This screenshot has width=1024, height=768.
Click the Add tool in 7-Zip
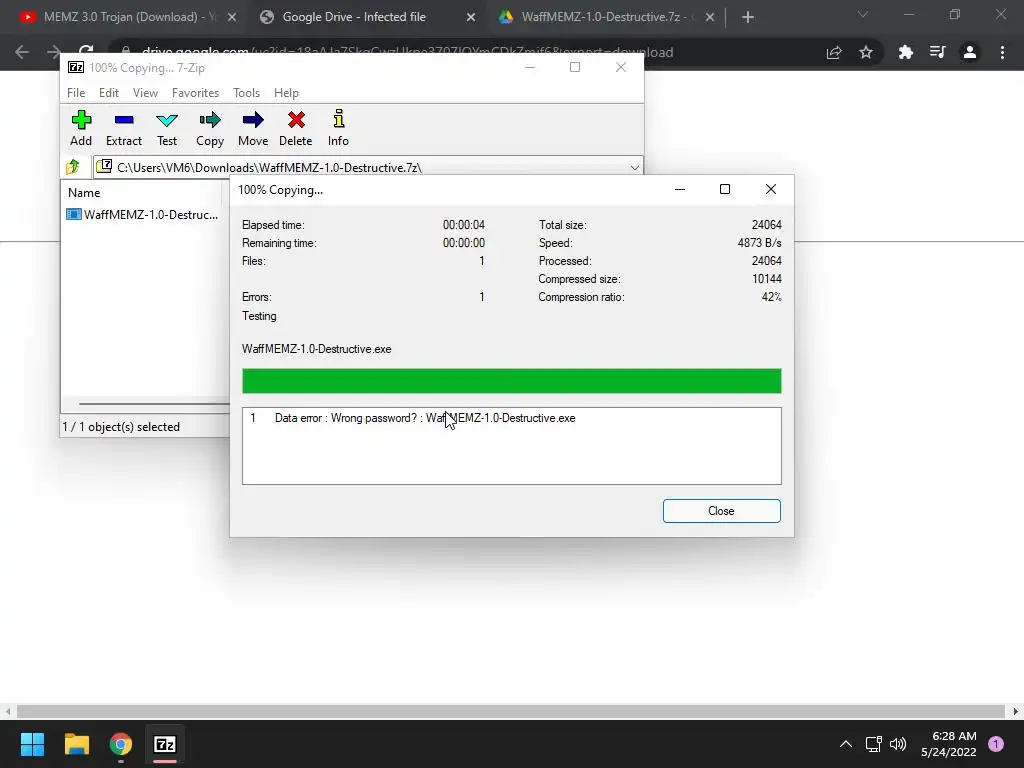(x=81, y=128)
